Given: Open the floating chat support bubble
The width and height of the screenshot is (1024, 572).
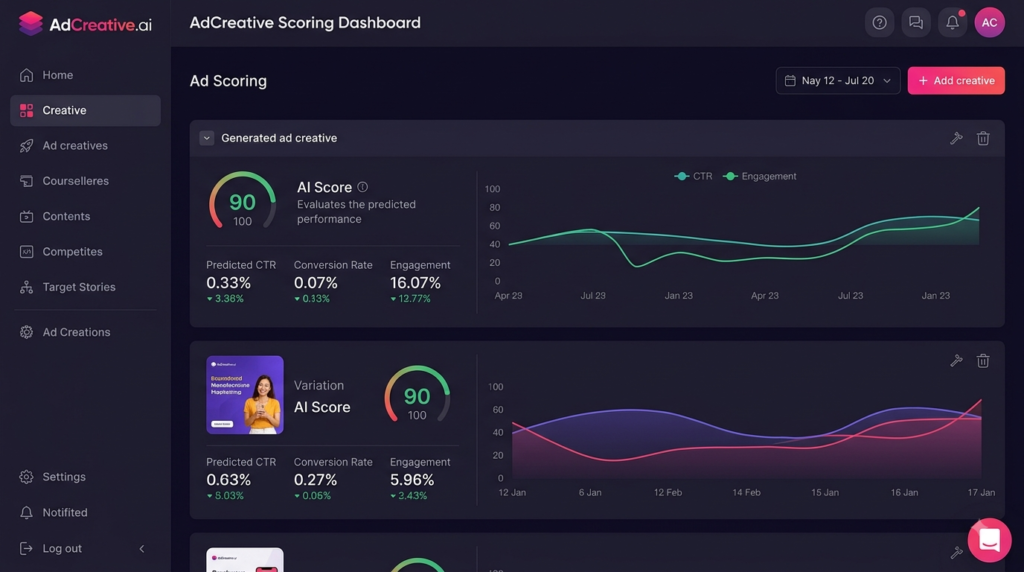Looking at the screenshot, I should [989, 540].
